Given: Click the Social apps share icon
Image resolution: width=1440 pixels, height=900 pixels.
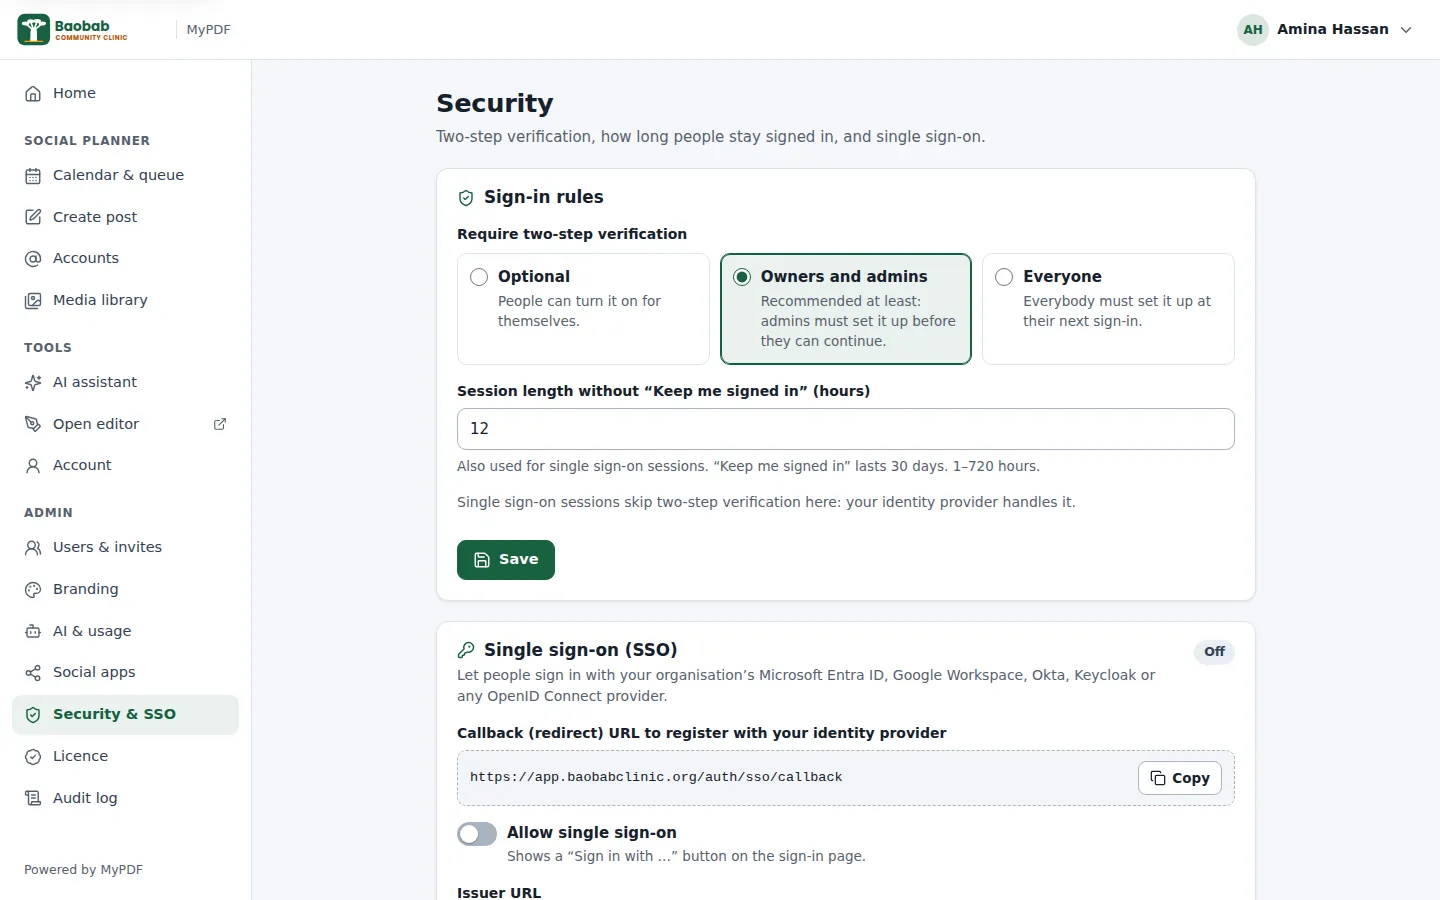Looking at the screenshot, I should pyautogui.click(x=33, y=672).
